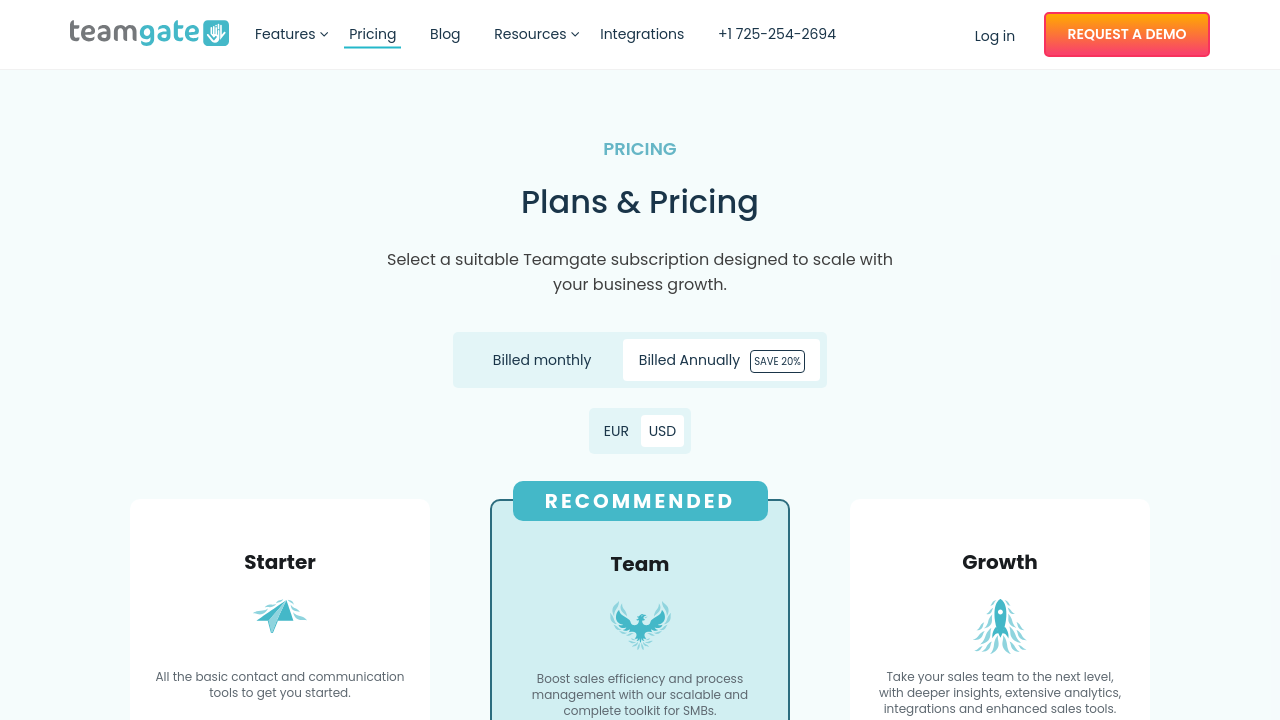Select Billed Annually option
Image resolution: width=1280 pixels, height=720 pixels.
(x=689, y=360)
